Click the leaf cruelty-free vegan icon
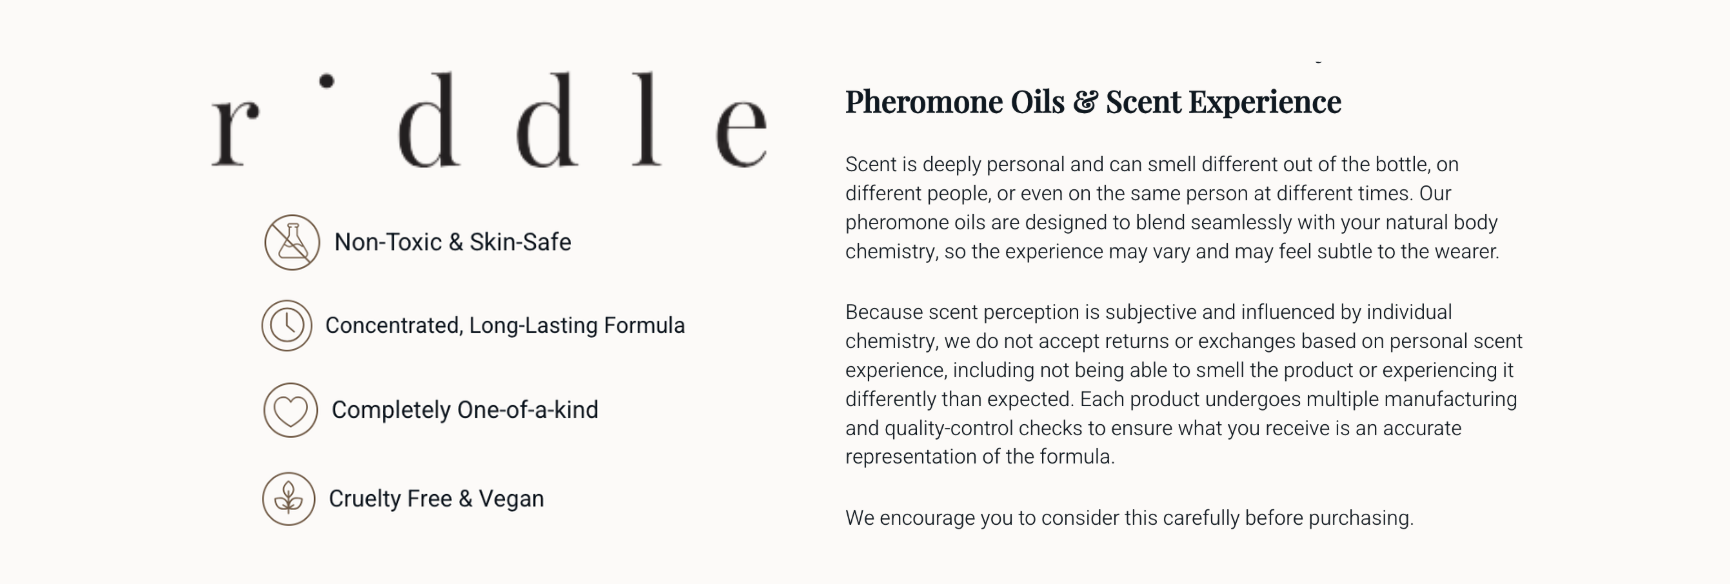This screenshot has width=1730, height=584. pyautogui.click(x=289, y=498)
